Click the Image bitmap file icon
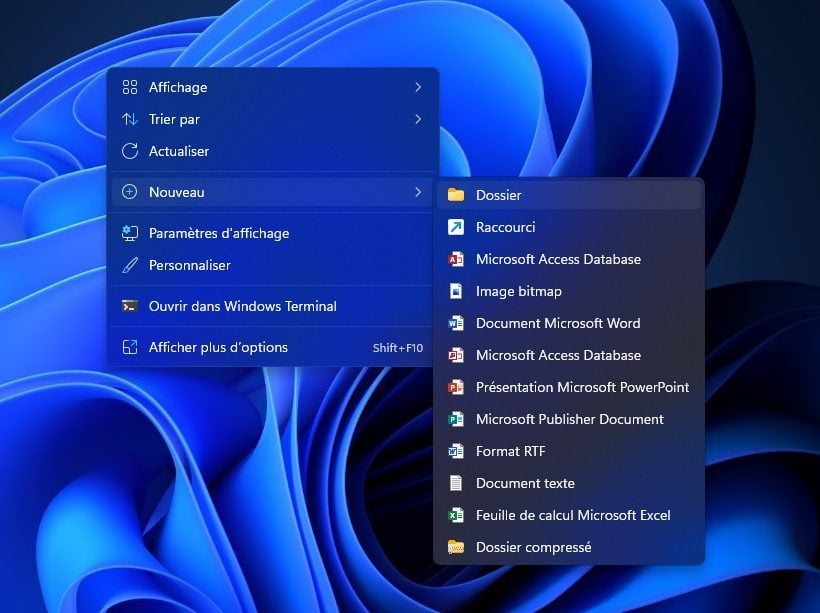 click(x=456, y=291)
